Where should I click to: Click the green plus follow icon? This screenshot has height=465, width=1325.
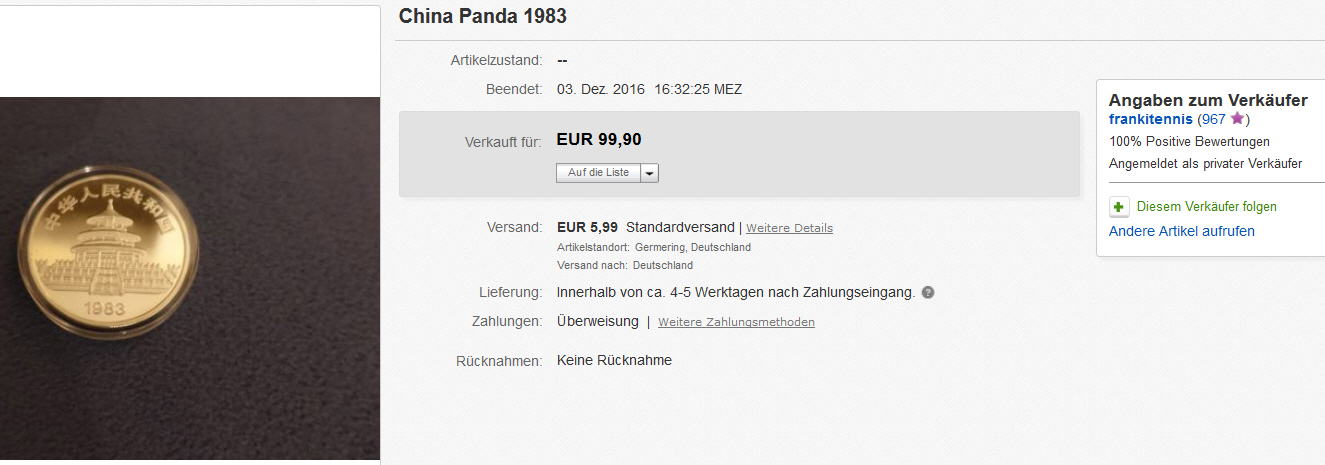(x=1120, y=207)
